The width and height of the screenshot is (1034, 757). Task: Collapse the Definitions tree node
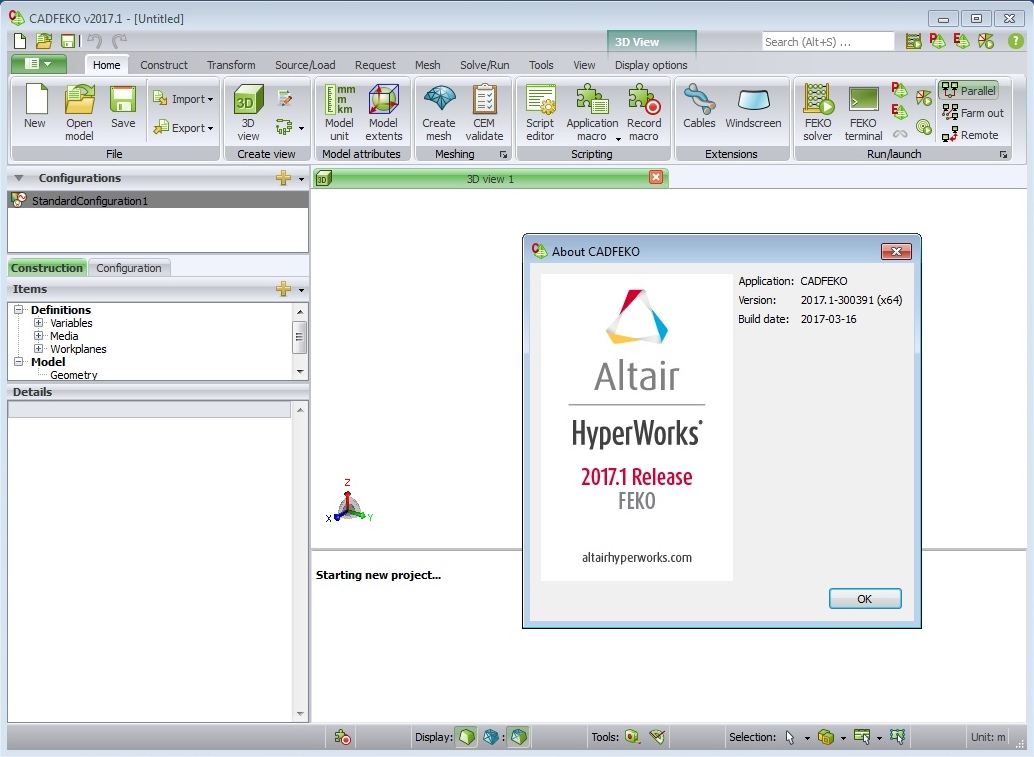pos(18,310)
